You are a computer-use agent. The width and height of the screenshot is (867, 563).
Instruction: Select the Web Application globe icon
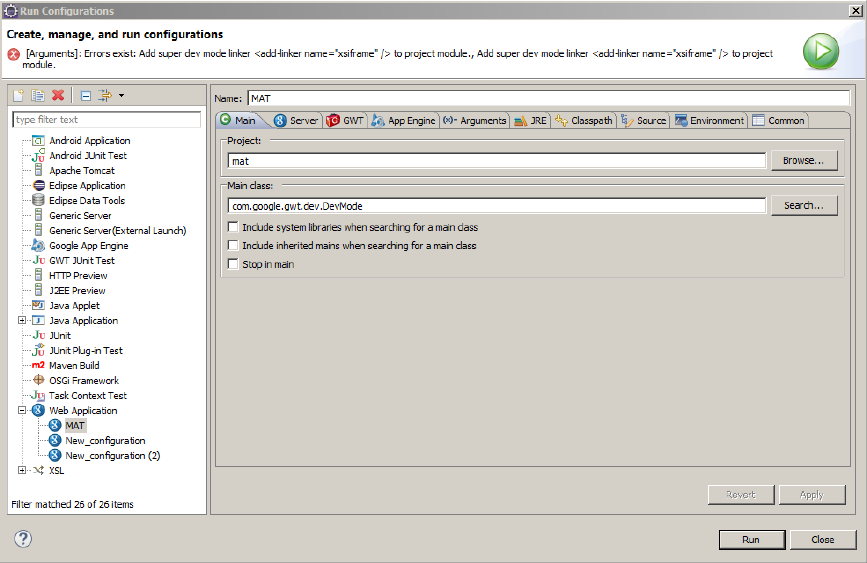38,410
